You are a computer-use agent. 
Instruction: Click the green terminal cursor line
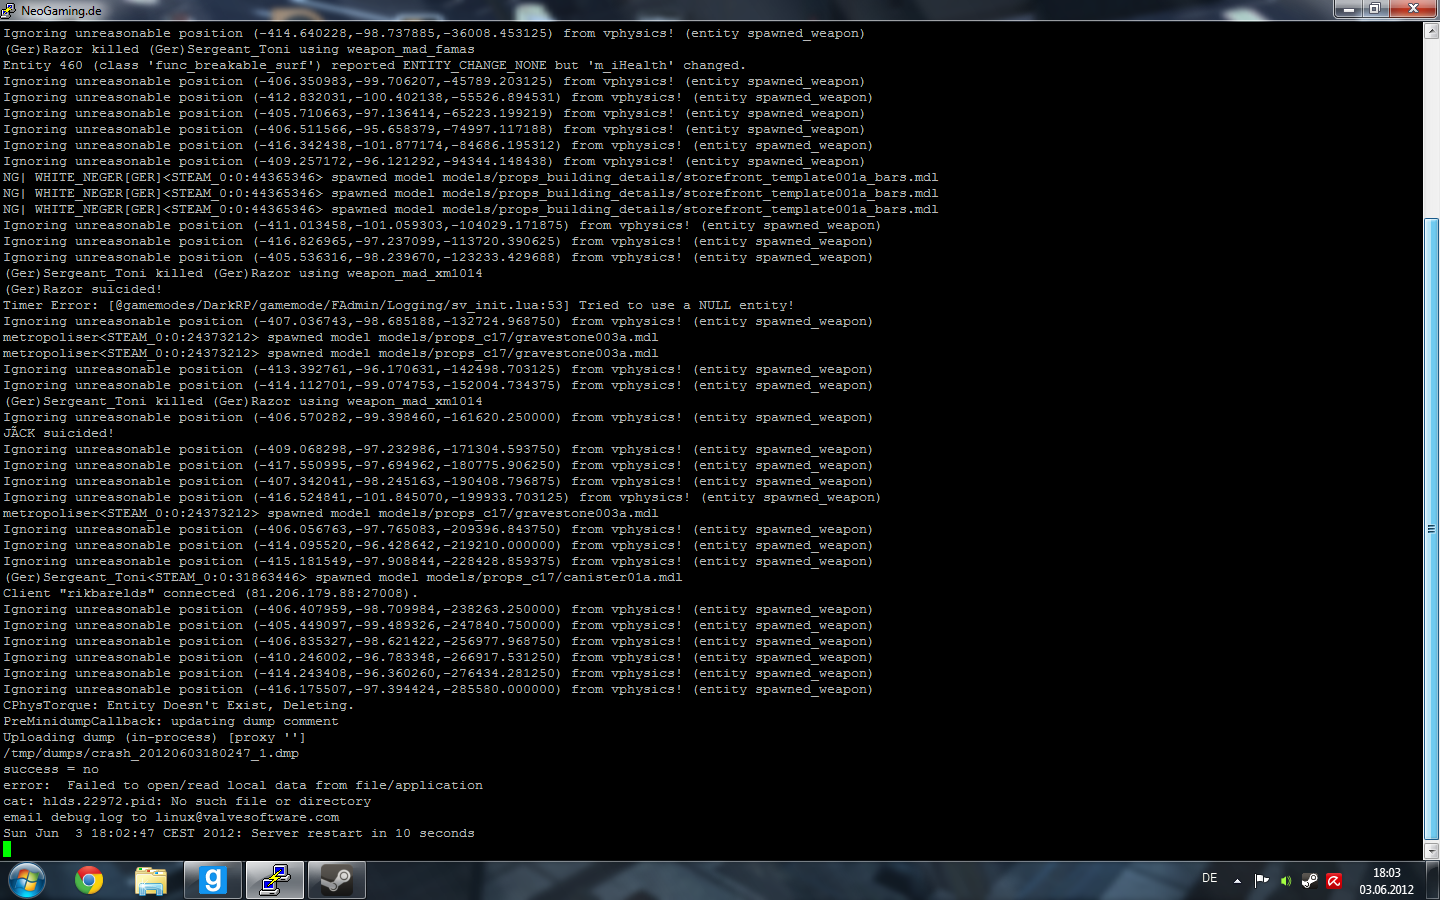tap(8, 849)
